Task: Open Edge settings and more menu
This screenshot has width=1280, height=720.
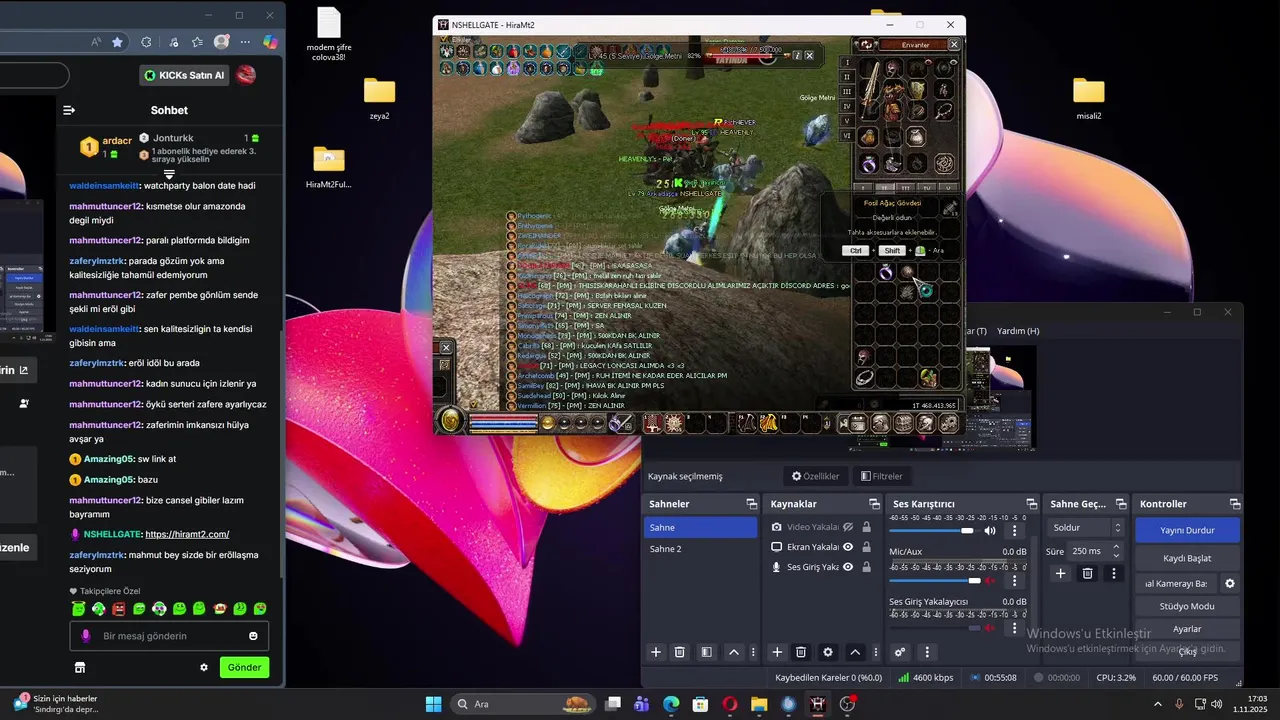Action: coord(246,42)
